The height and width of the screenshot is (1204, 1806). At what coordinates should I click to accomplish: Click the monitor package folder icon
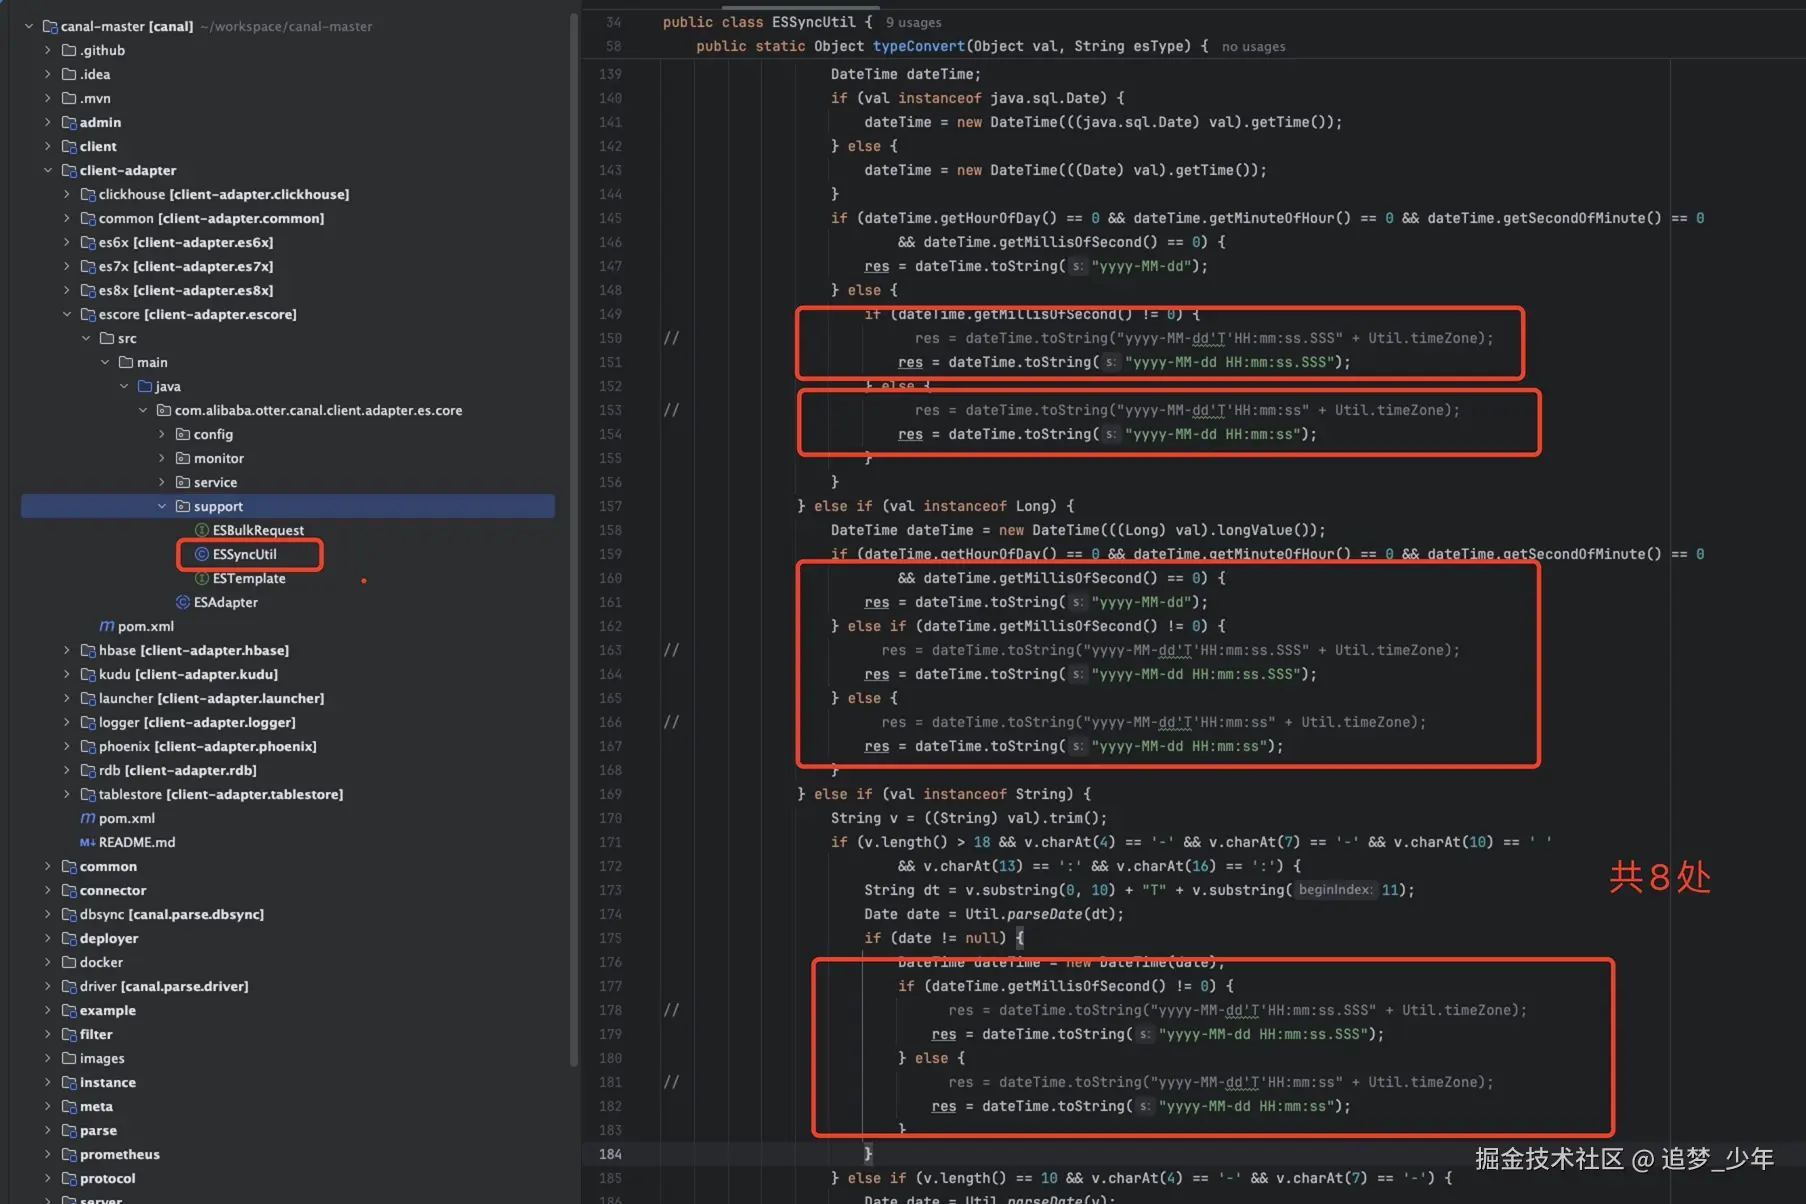183,458
